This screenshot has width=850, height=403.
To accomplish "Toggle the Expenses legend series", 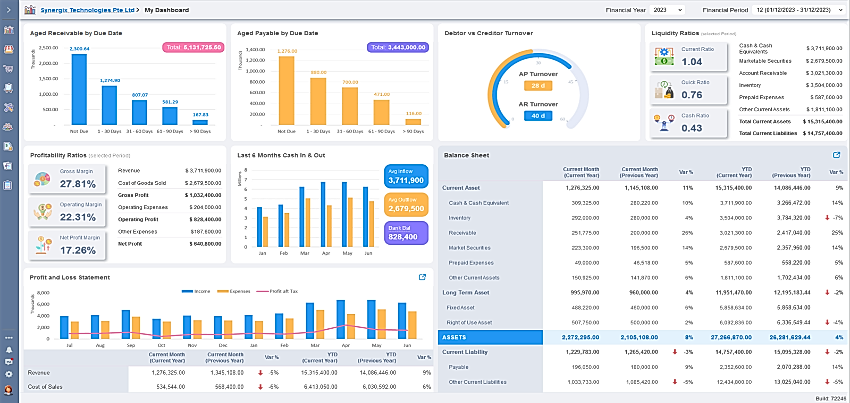I will pyautogui.click(x=234, y=291).
